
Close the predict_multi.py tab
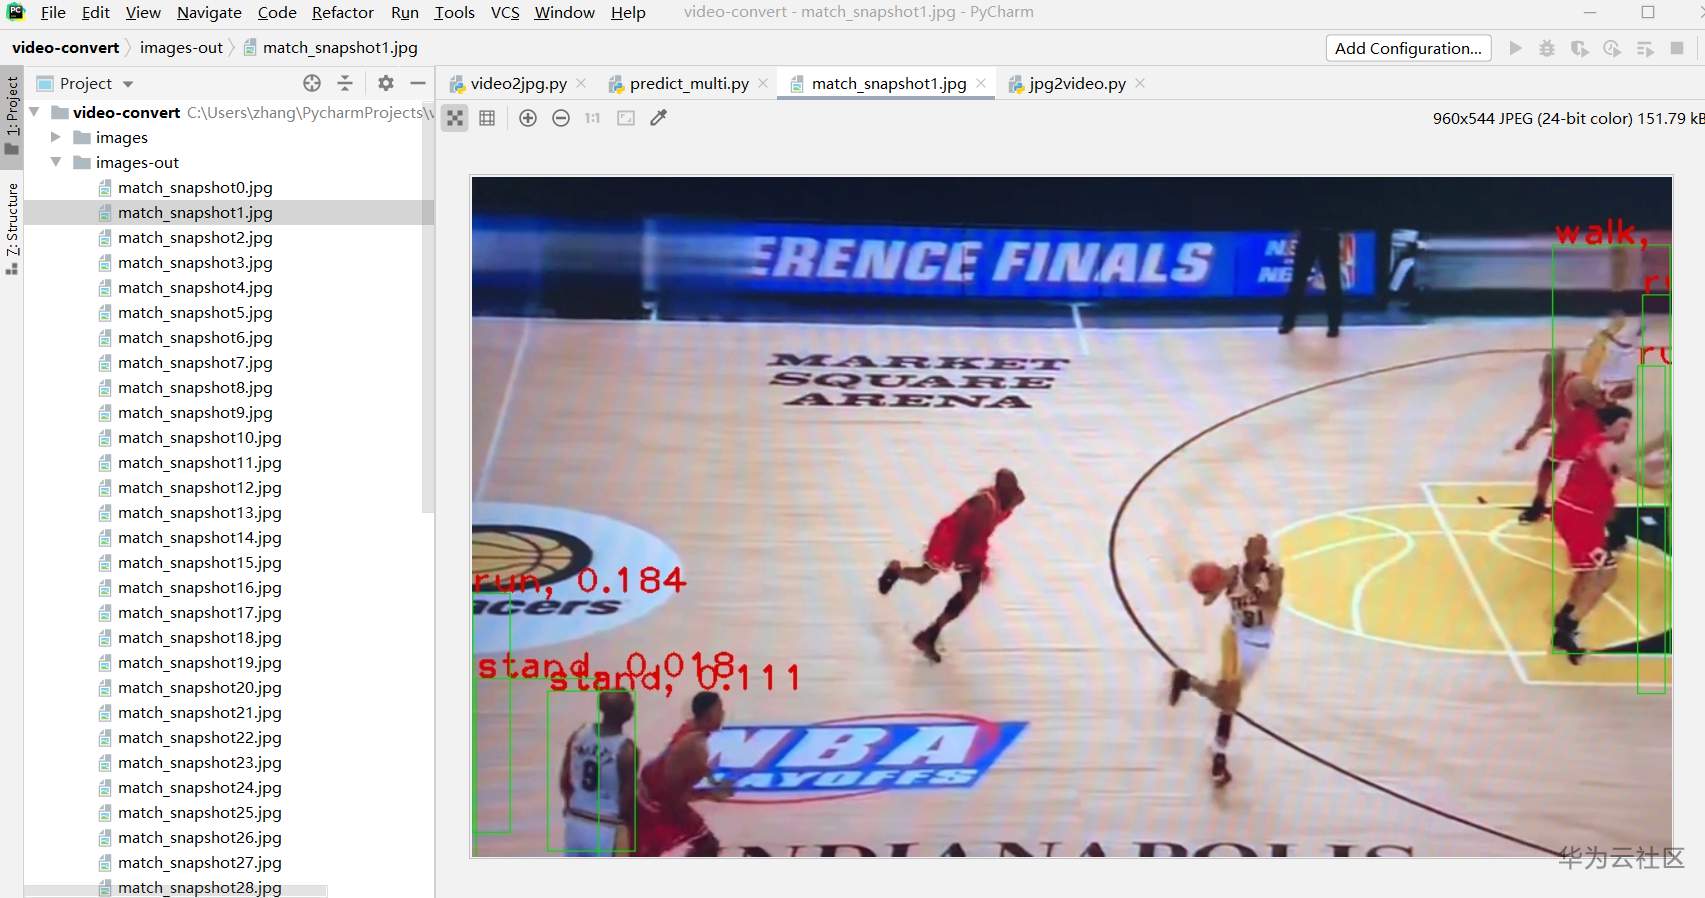(x=763, y=83)
